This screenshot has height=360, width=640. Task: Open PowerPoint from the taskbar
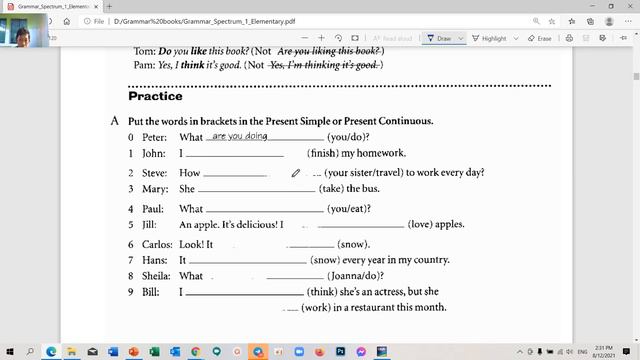tap(134, 351)
